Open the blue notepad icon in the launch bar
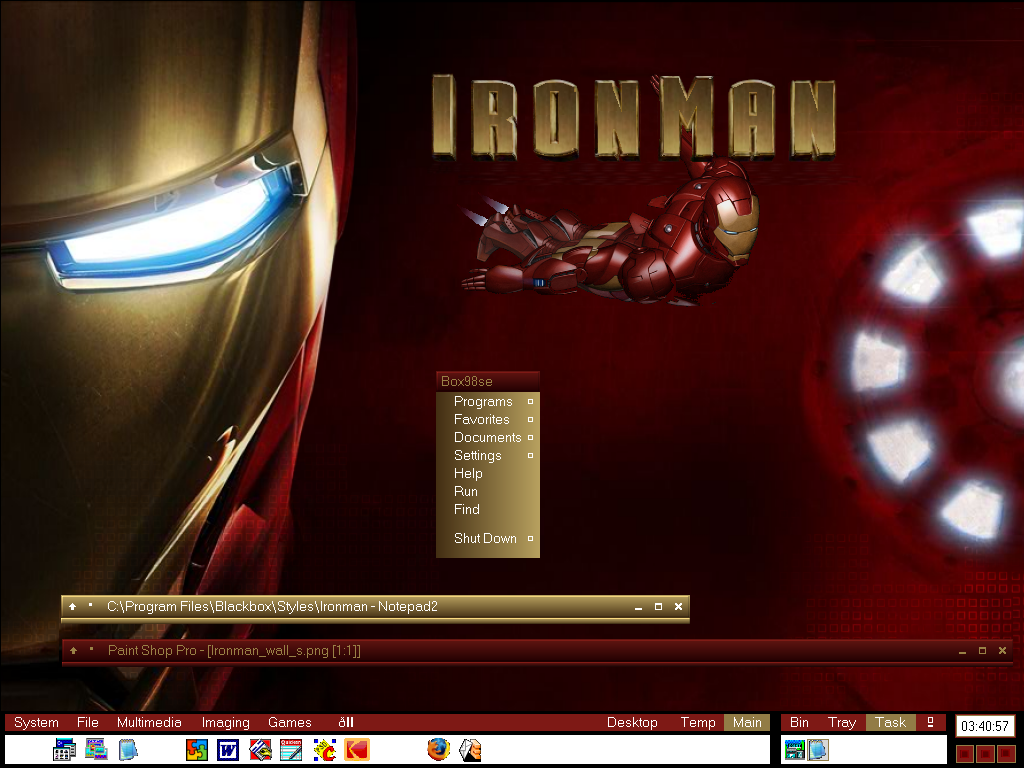 coord(127,749)
